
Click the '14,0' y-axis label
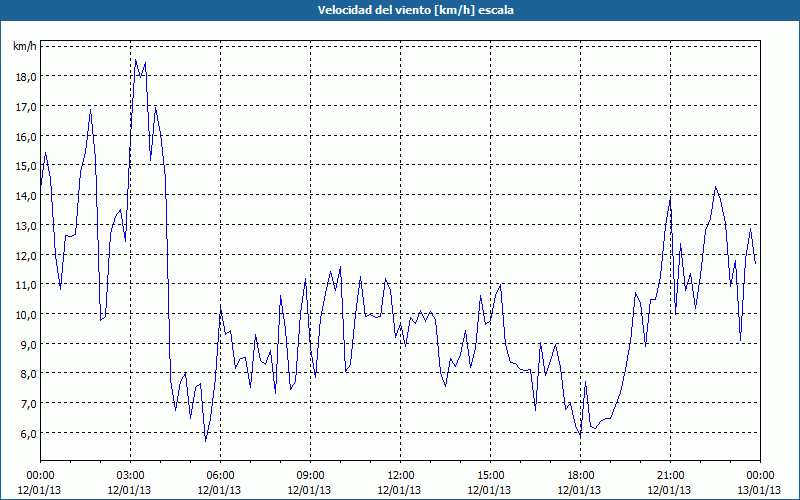pyautogui.click(x=26, y=195)
